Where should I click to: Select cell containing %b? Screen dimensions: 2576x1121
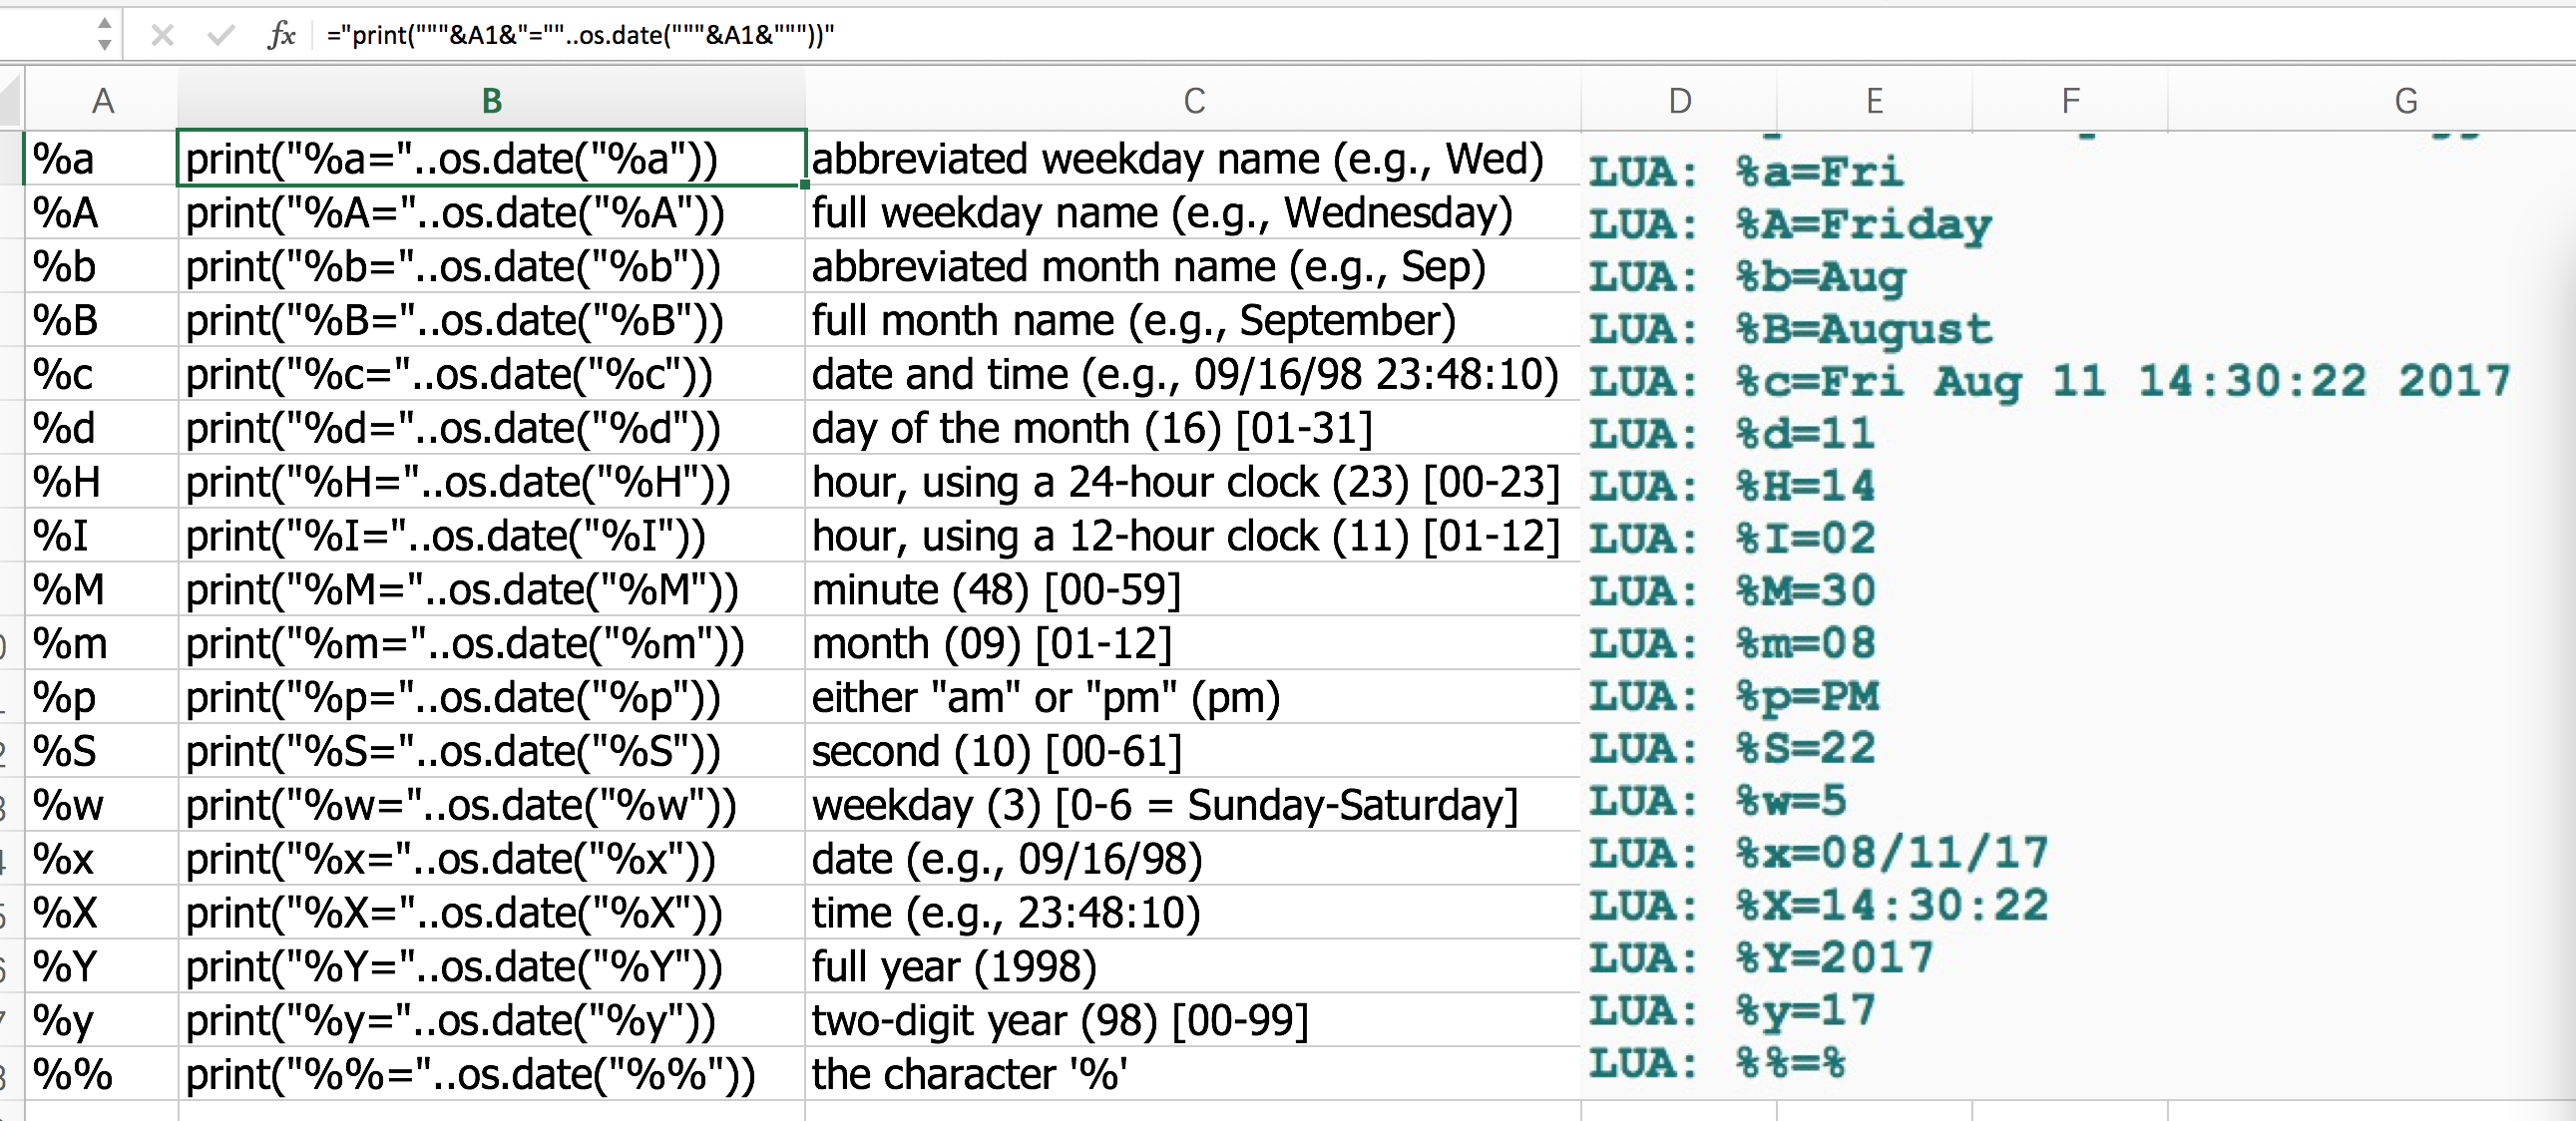(101, 266)
